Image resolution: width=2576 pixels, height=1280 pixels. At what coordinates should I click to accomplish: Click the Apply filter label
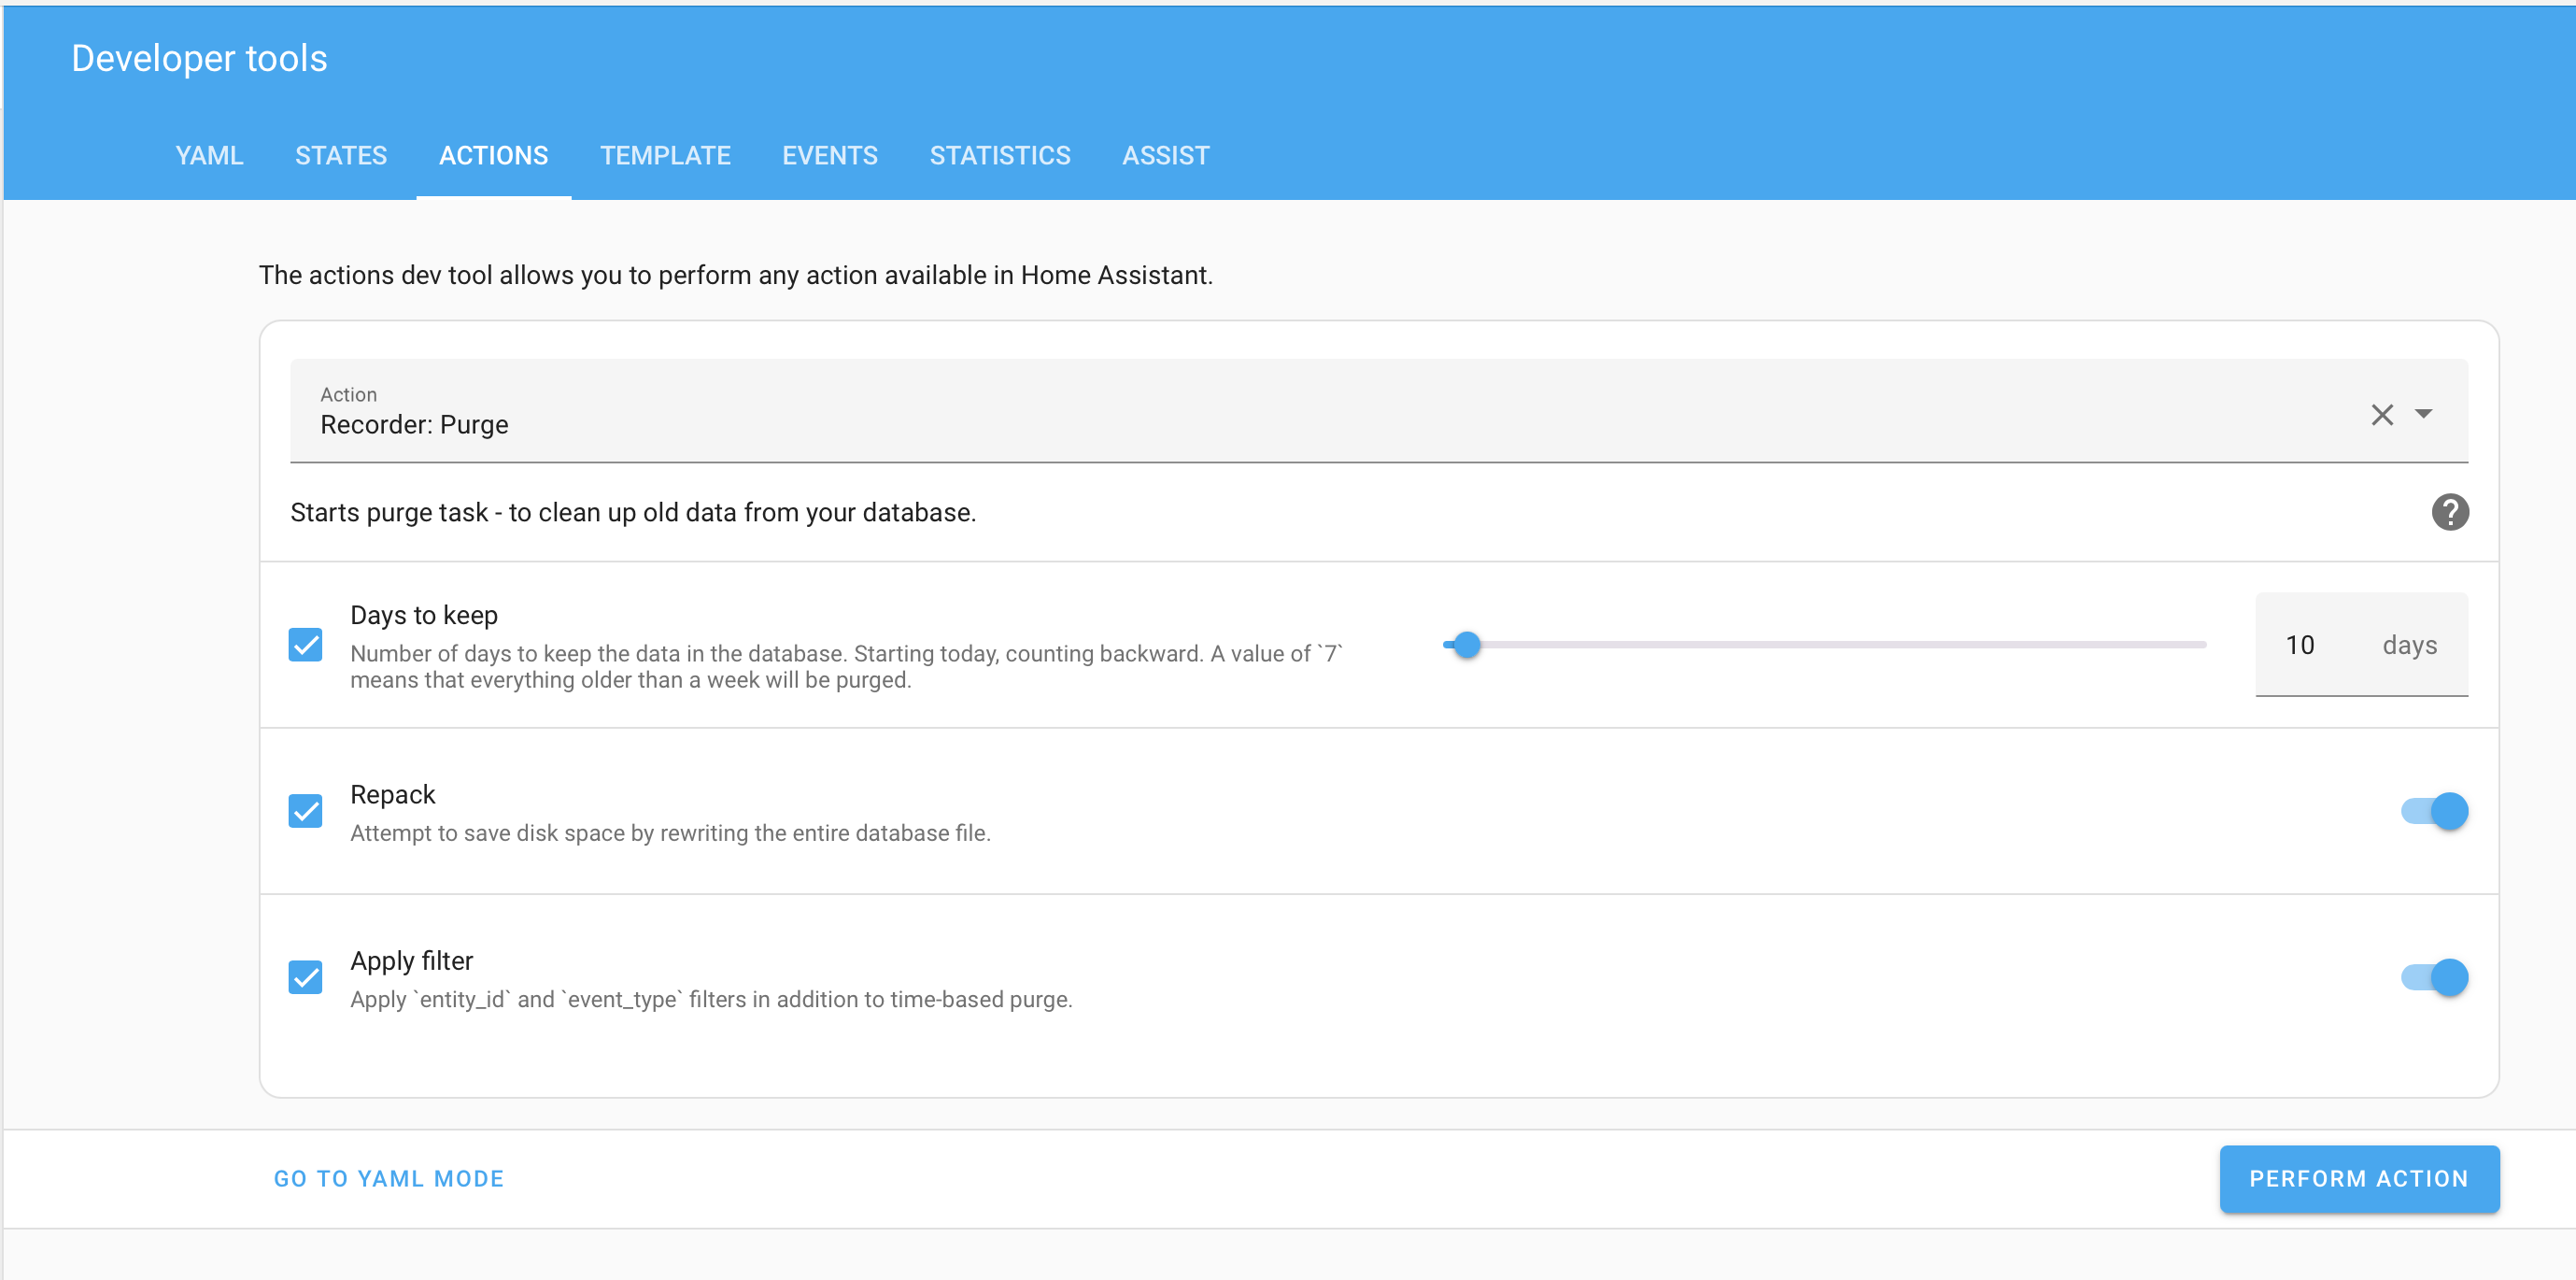tap(411, 960)
